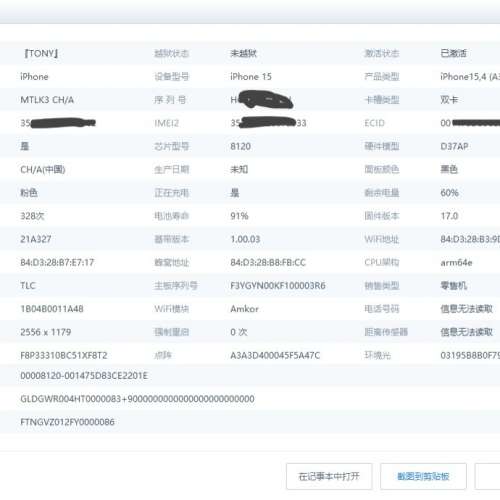Select the 328次 charge count value
500x500 pixels.
(x=32, y=216)
